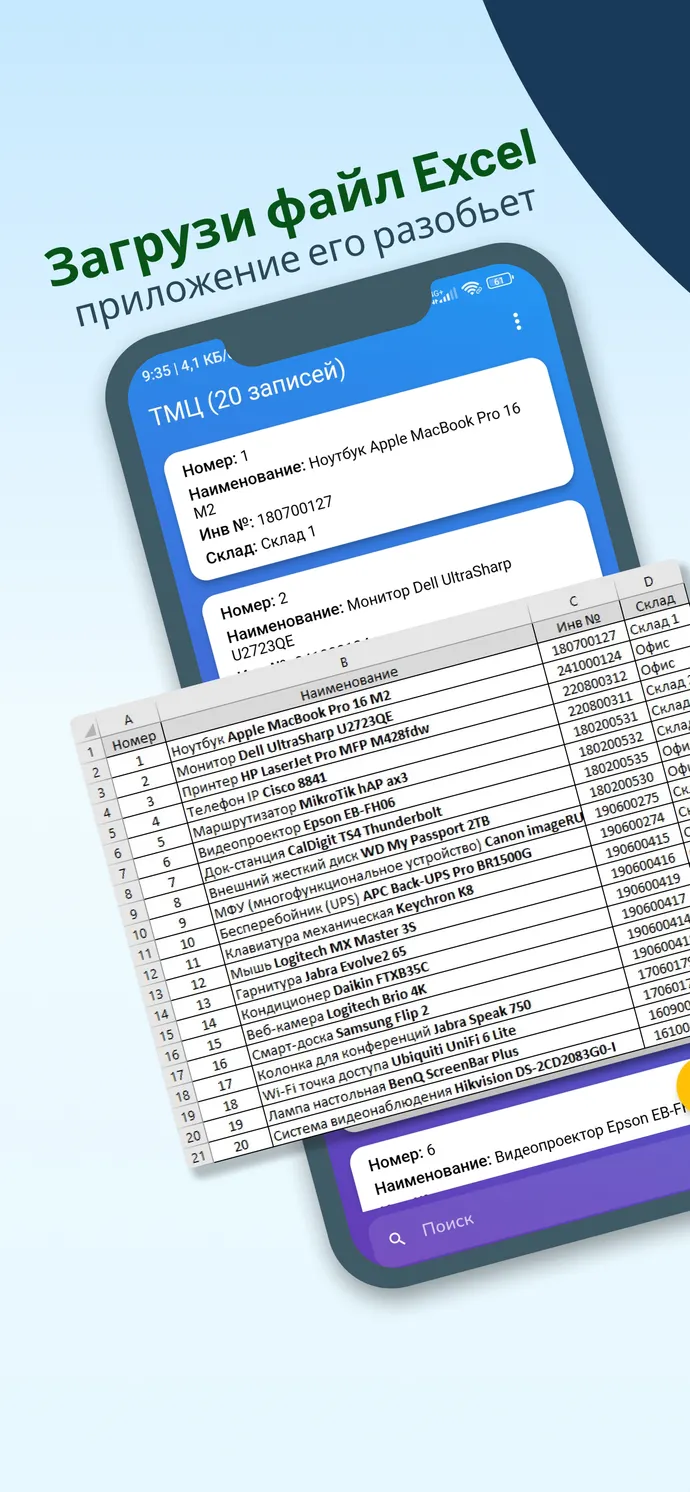Click the Номер header cell in Excel
The height and width of the screenshot is (1492, 690).
click(134, 740)
